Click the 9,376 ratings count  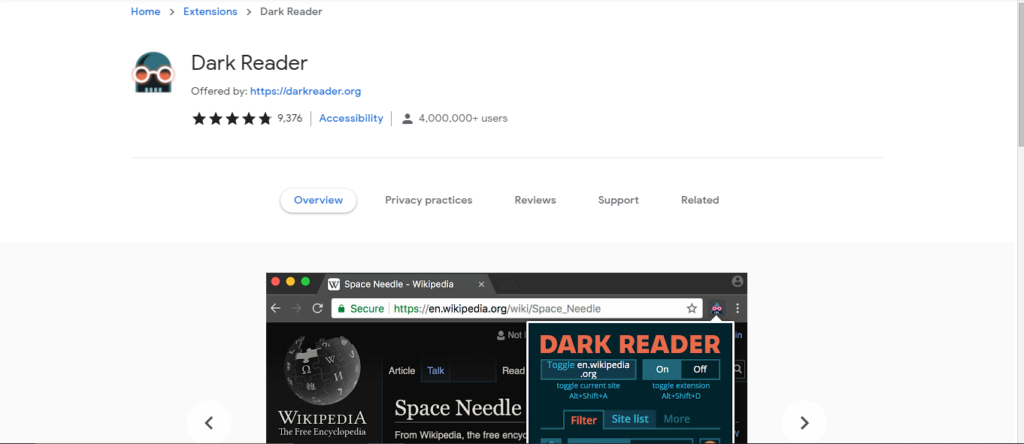click(289, 118)
